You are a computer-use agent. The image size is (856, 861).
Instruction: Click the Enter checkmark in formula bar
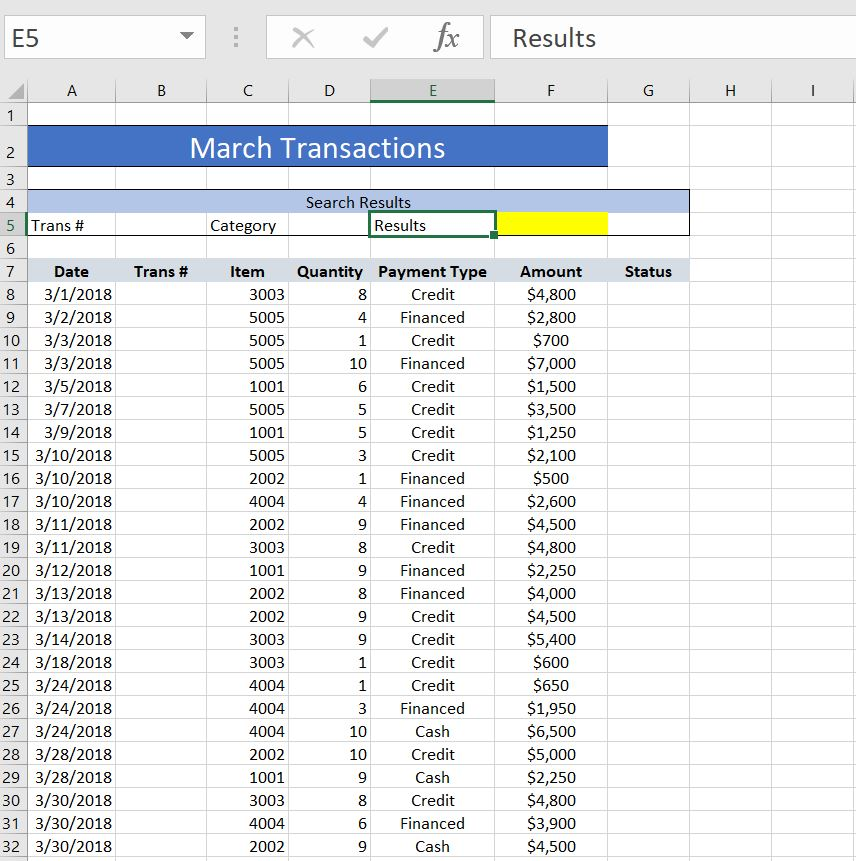click(373, 38)
